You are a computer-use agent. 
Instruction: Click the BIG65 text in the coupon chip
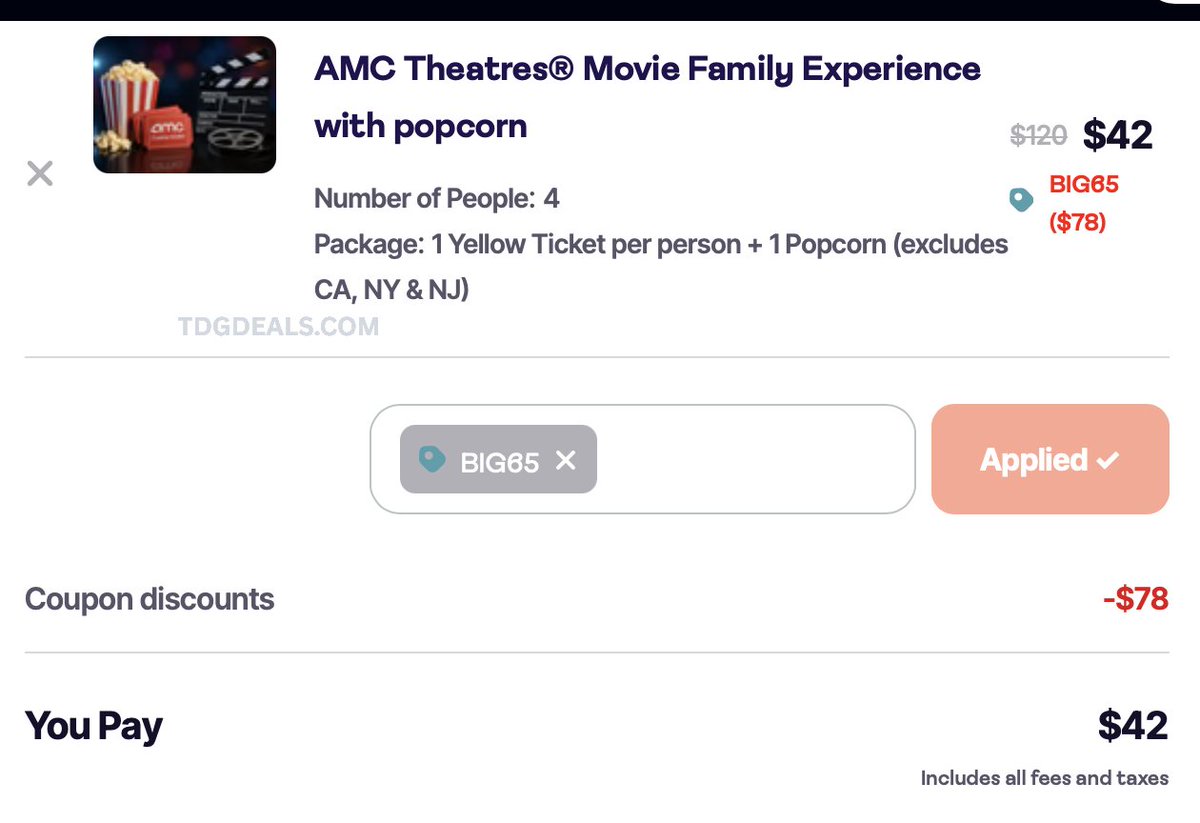pos(499,461)
